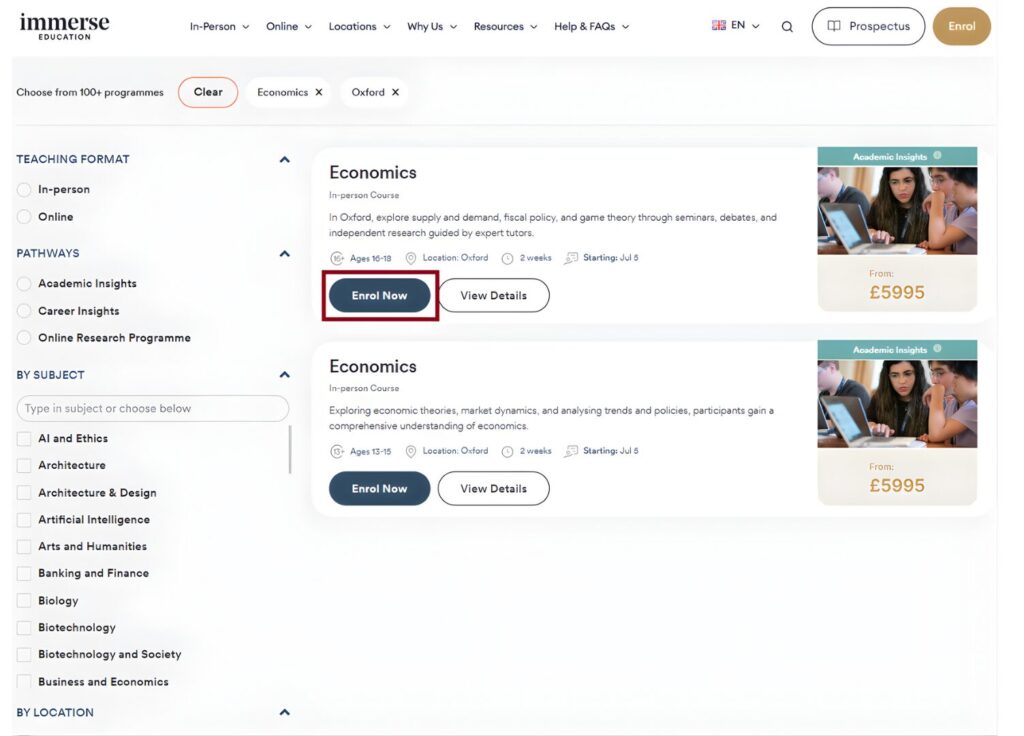Image resolution: width=1024 pixels, height=736 pixels.
Task: Open the Prospectus button in header
Action: 868,27
